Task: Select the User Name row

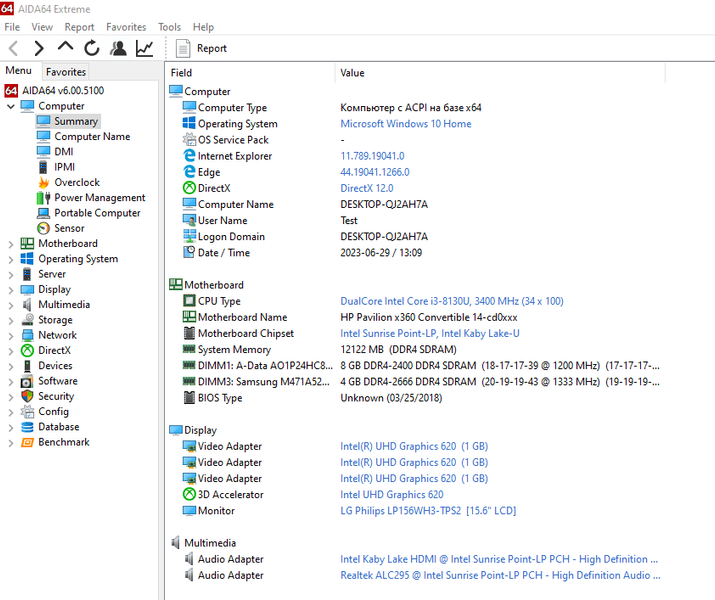Action: 415,221
